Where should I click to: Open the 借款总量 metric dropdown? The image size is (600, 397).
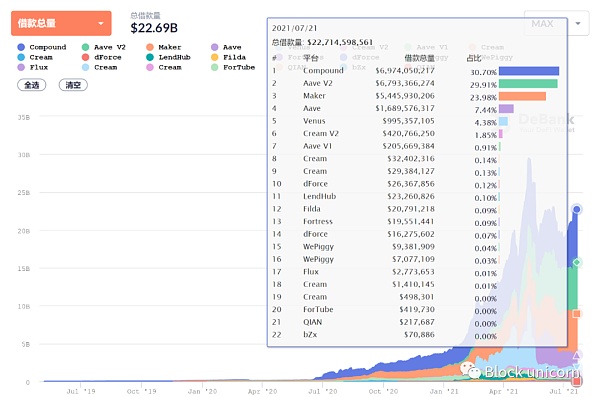[61, 23]
